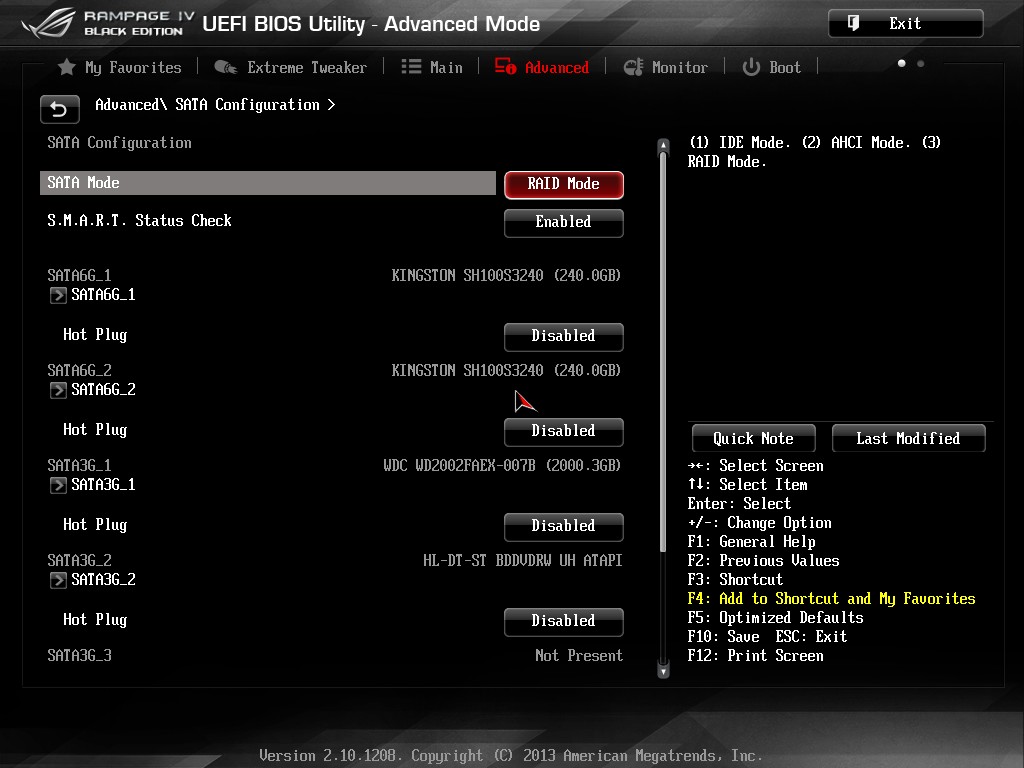Image resolution: width=1024 pixels, height=768 pixels.
Task: Open the Monitor tab
Action: [x=665, y=67]
